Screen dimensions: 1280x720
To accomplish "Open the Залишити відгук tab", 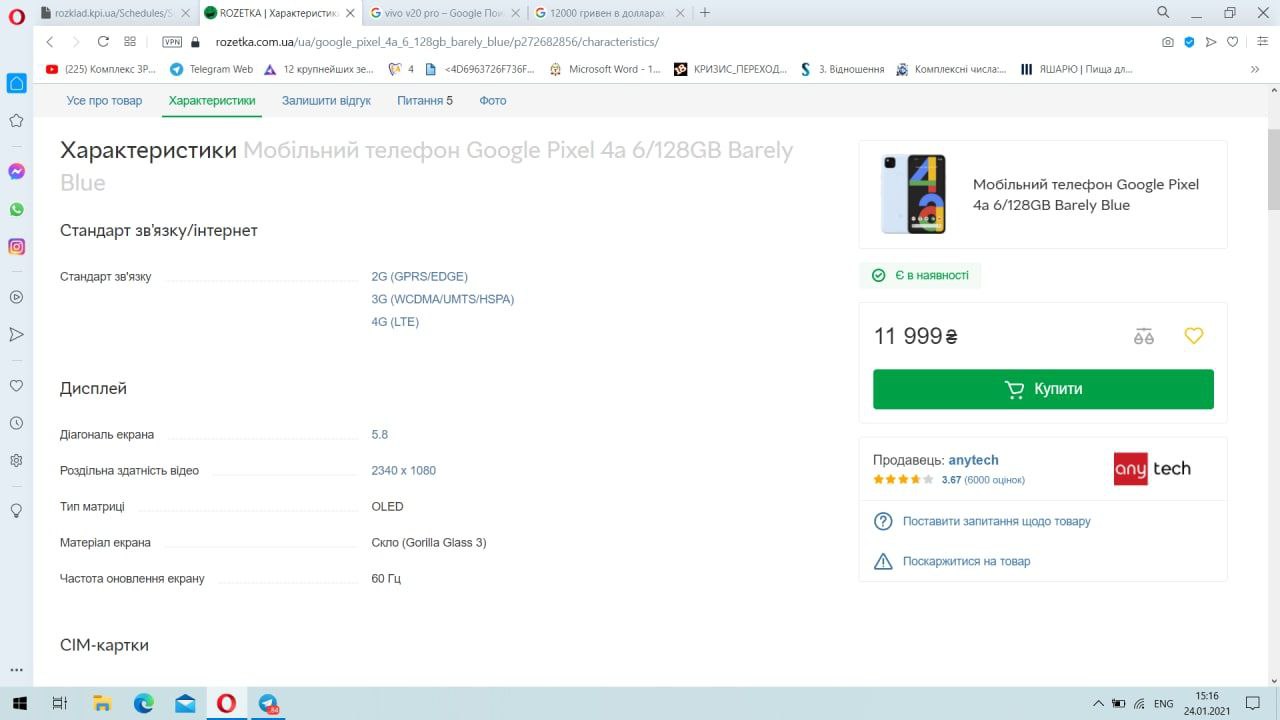I will click(326, 101).
